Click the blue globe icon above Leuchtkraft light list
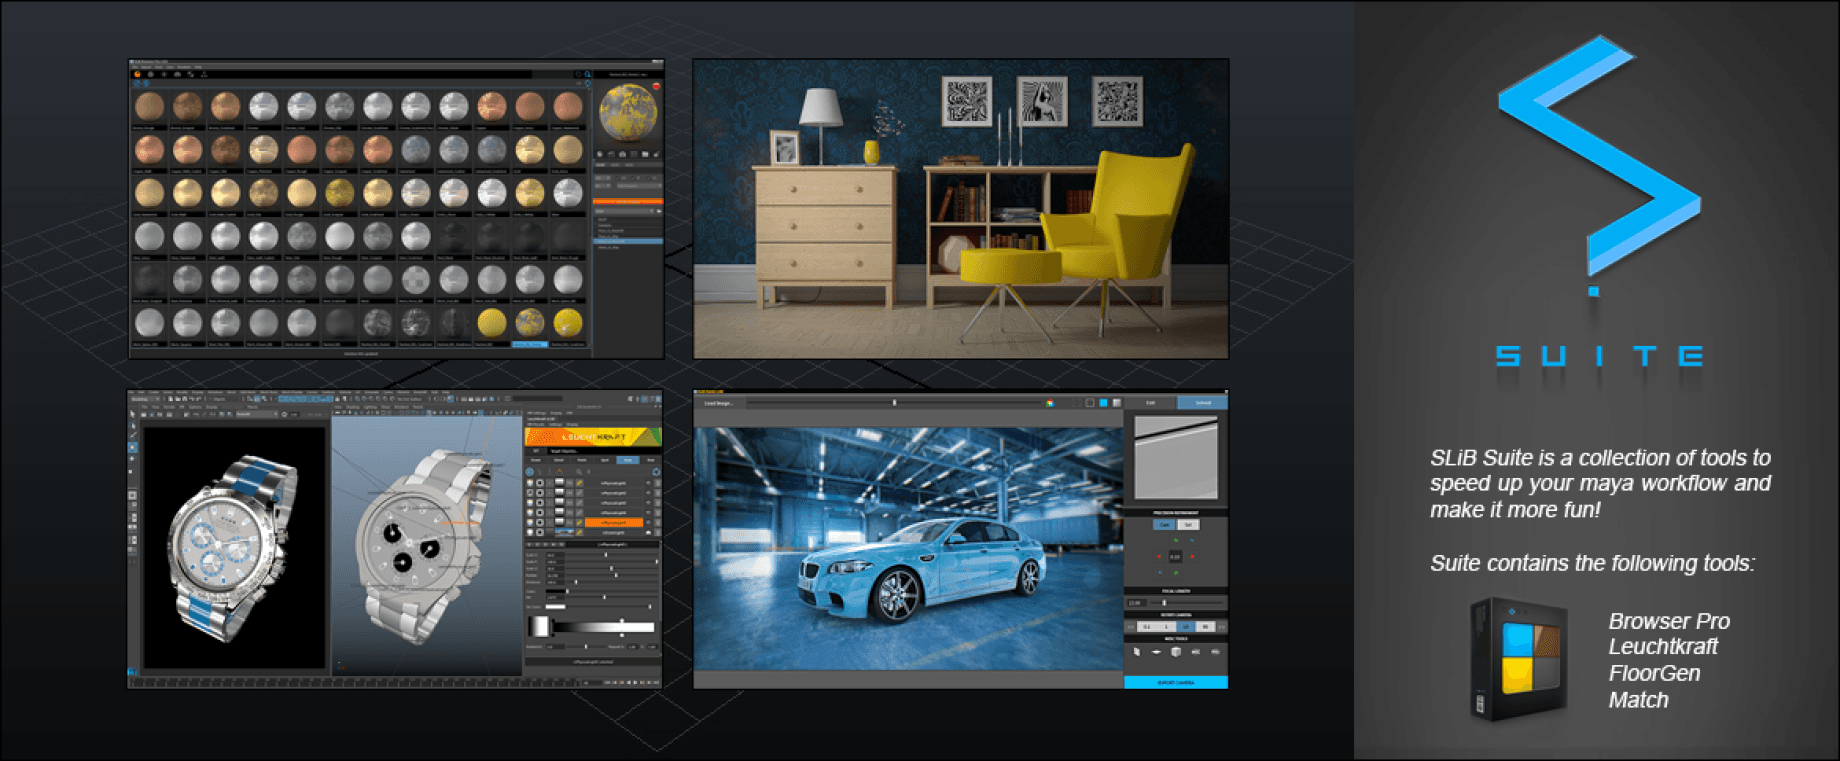This screenshot has width=1840, height=761. click(530, 472)
